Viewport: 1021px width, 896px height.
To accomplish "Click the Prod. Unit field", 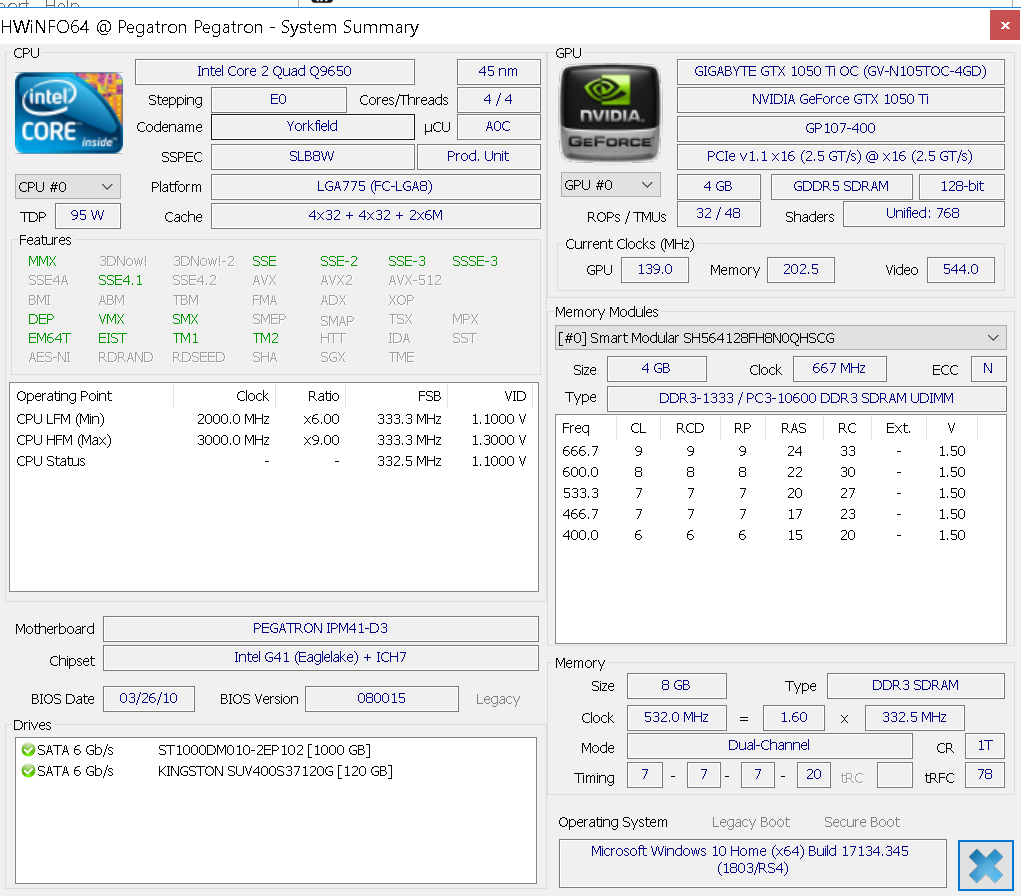I will [478, 156].
